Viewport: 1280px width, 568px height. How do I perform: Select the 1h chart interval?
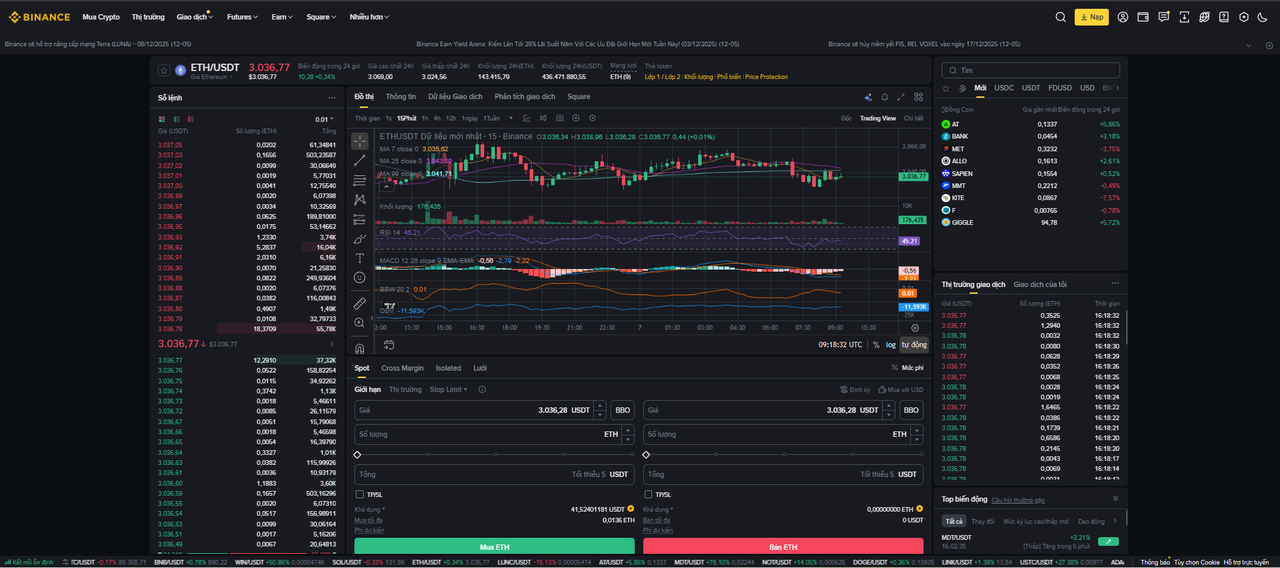(425, 118)
